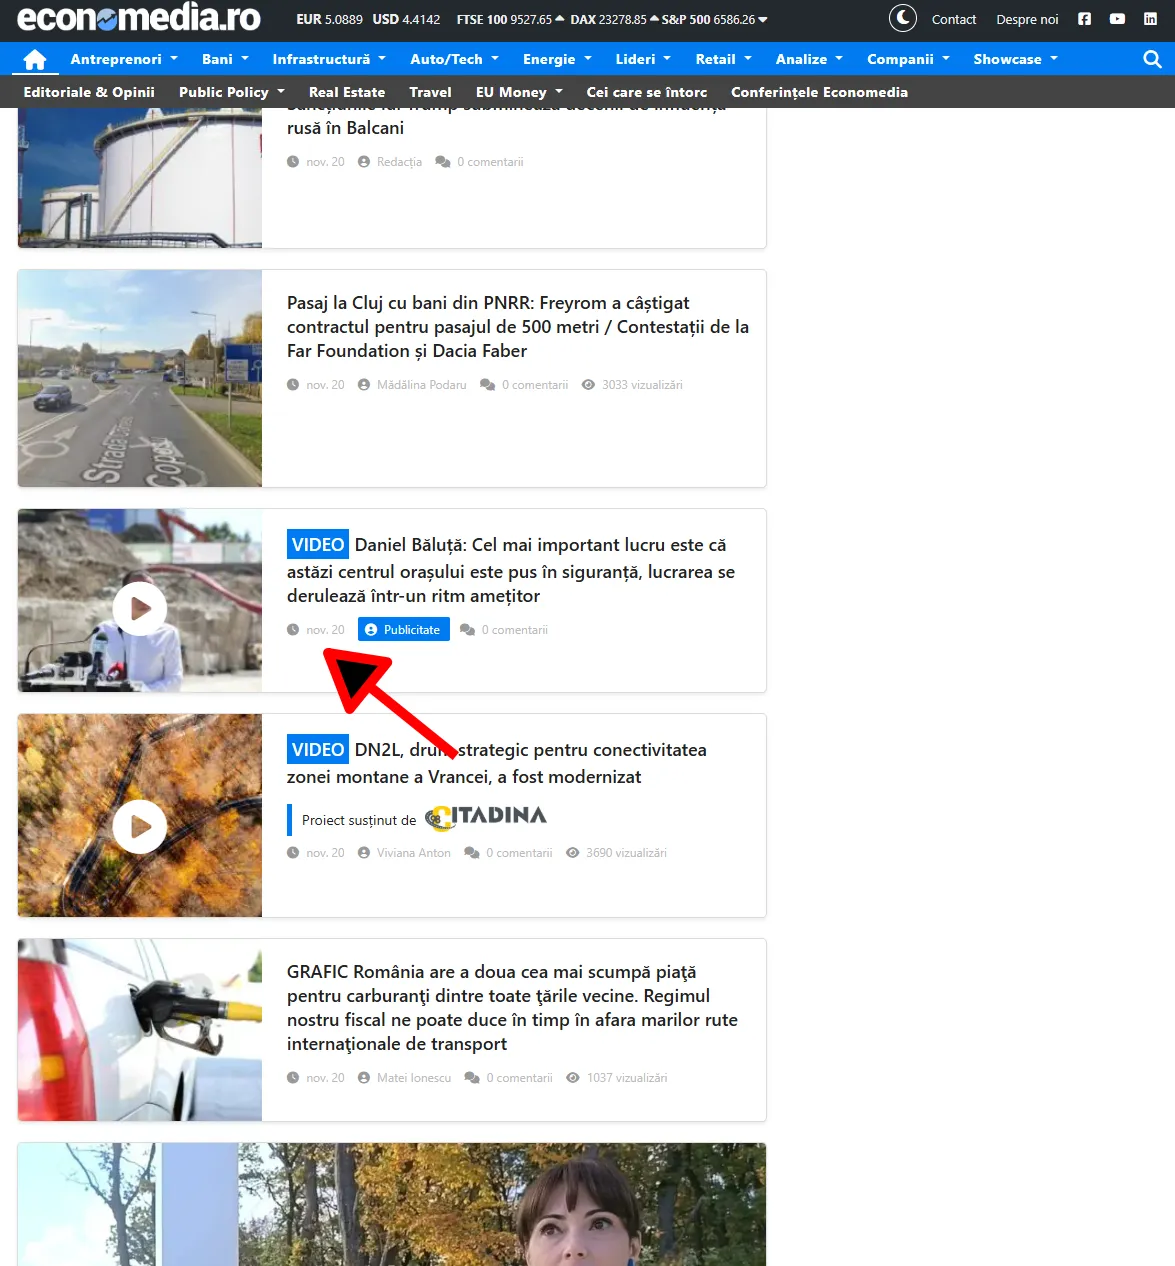
Task: Open the LinkedIn profile icon
Action: 1150,19
